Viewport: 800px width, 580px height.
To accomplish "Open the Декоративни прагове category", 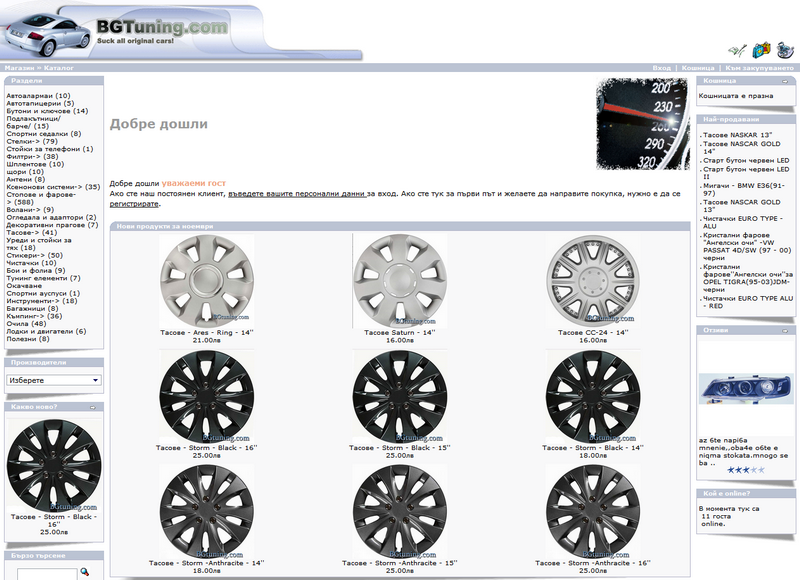I will click(x=52, y=225).
